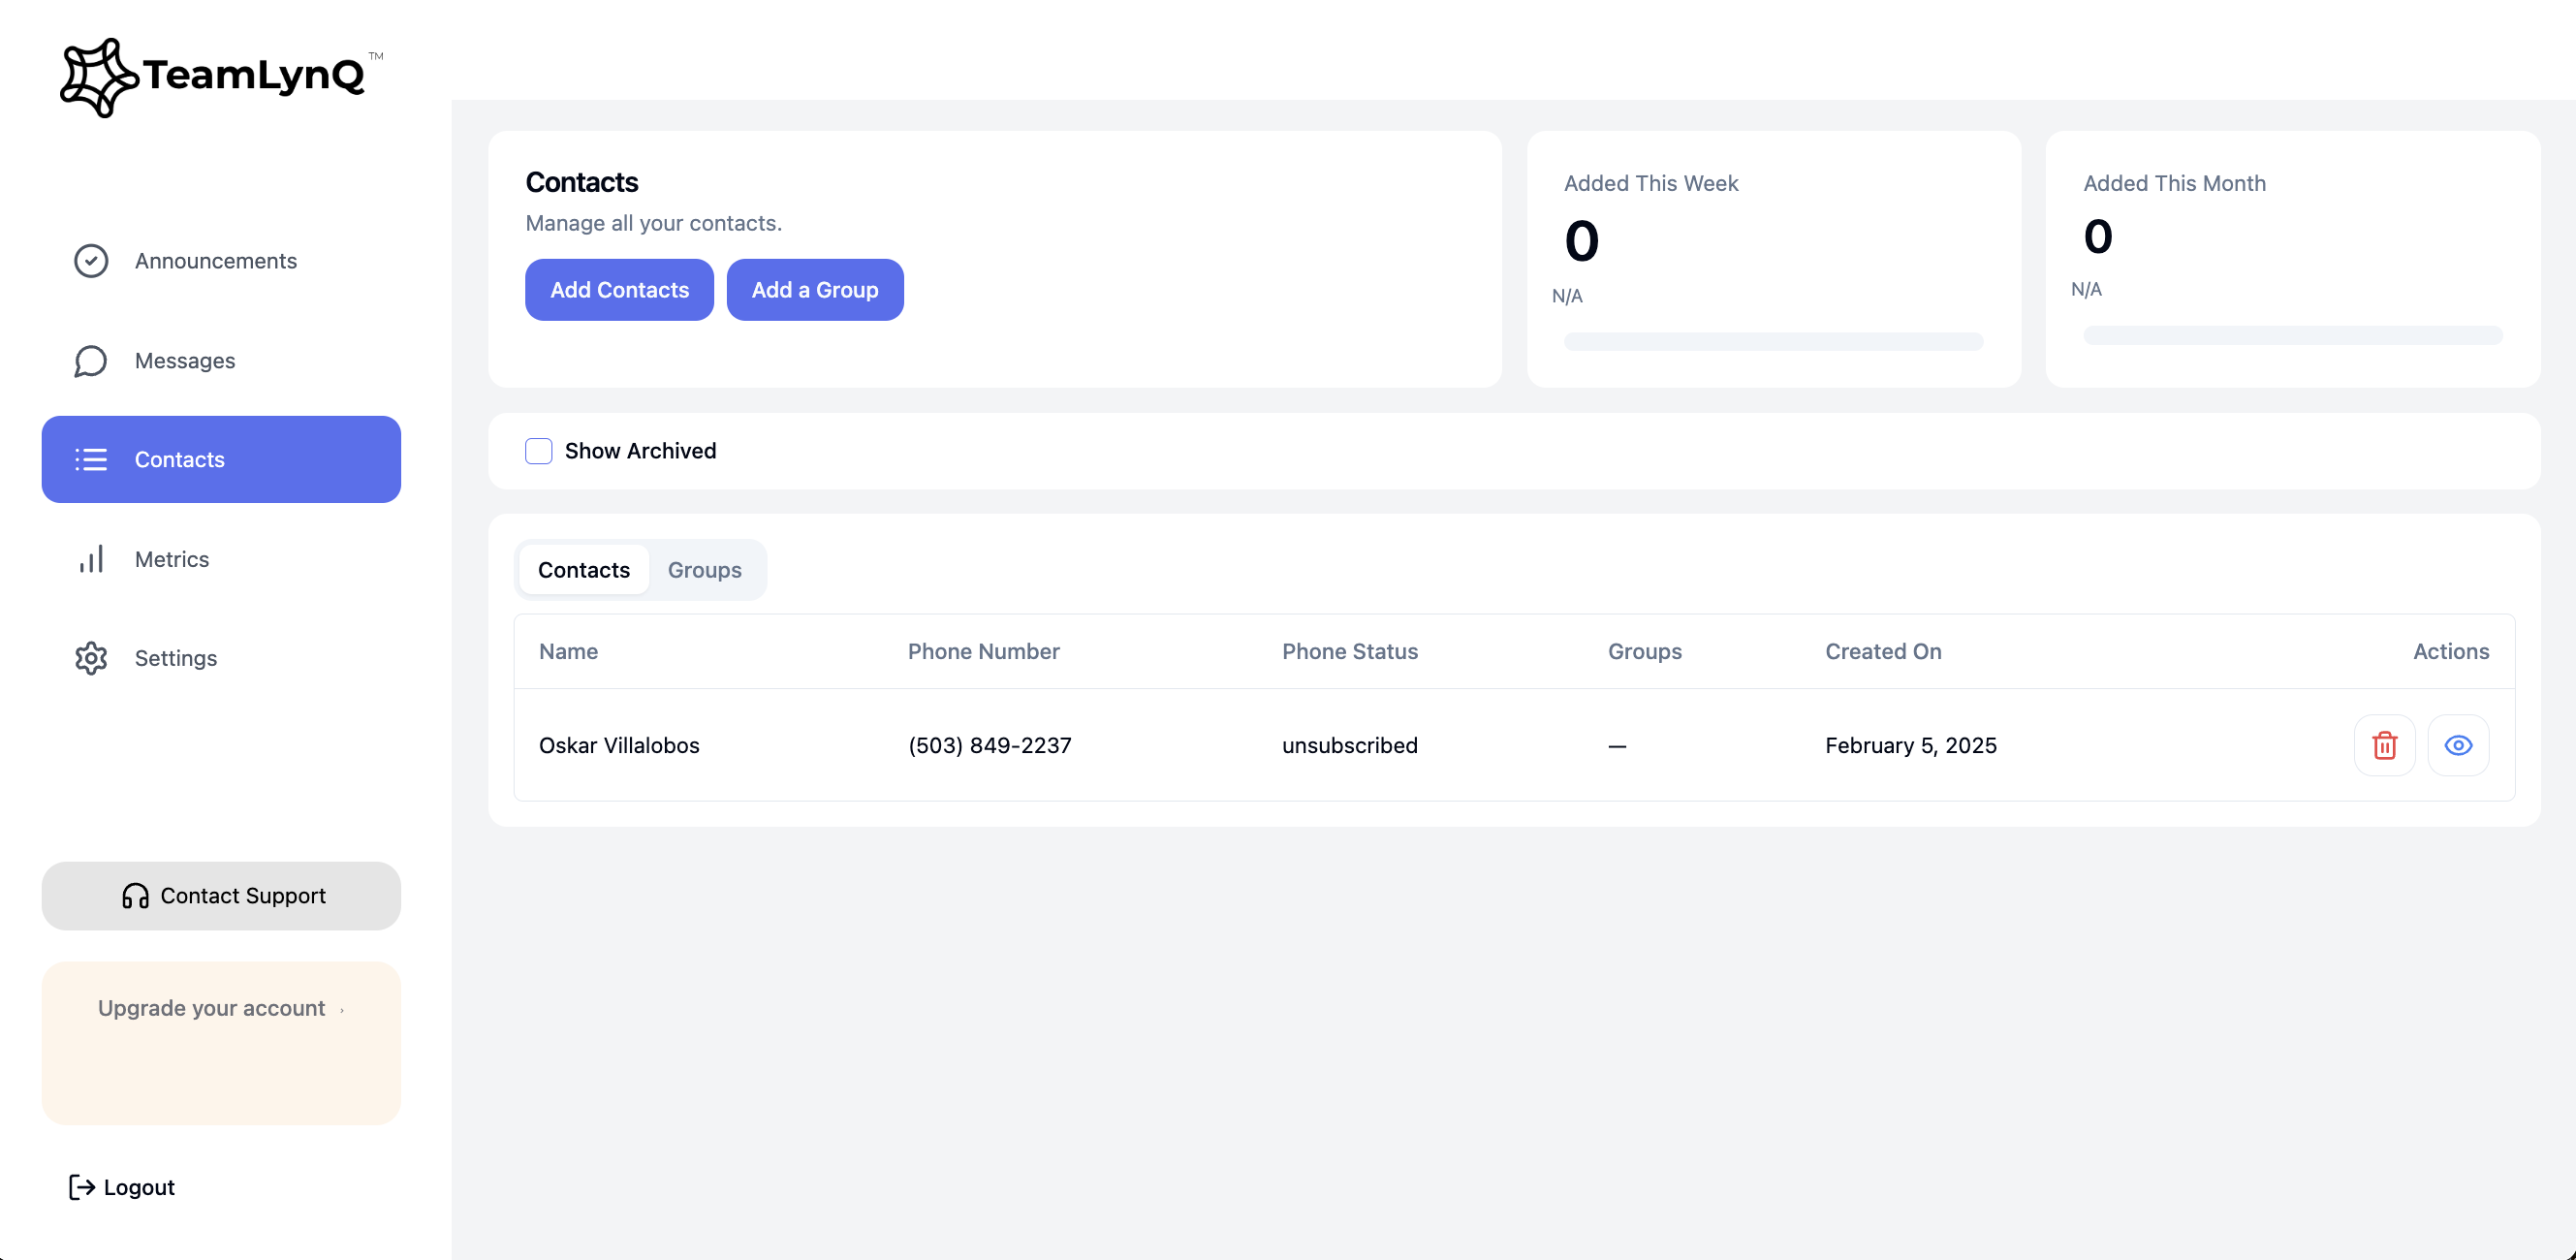2576x1260 pixels.
Task: Open Metrics via the bar chart icon
Action: tap(91, 559)
